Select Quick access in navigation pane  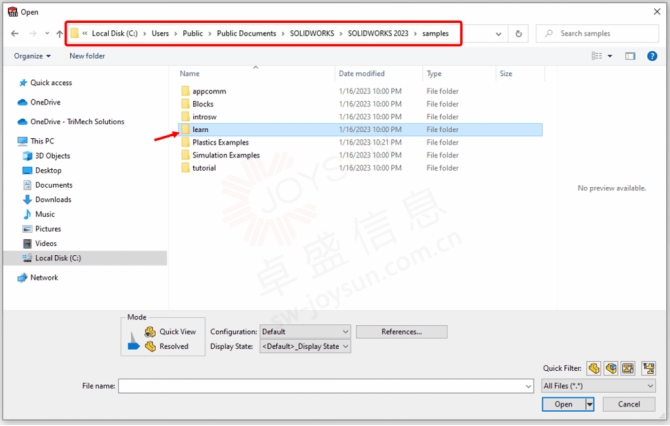click(x=51, y=82)
